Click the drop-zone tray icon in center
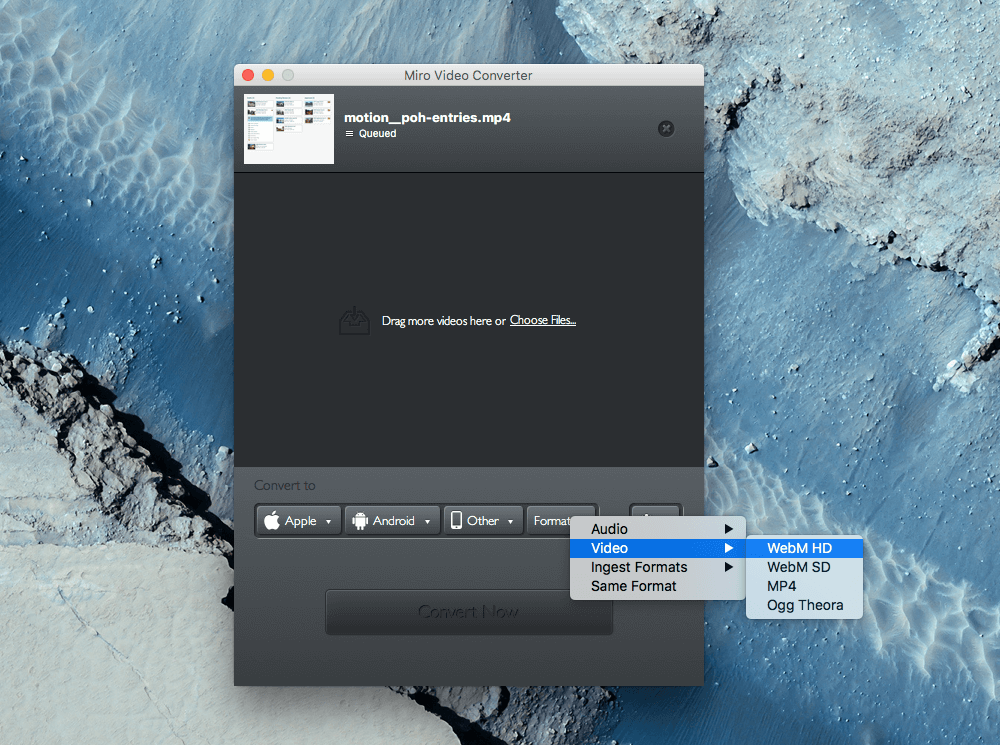Viewport: 1000px width, 745px height. [354, 319]
